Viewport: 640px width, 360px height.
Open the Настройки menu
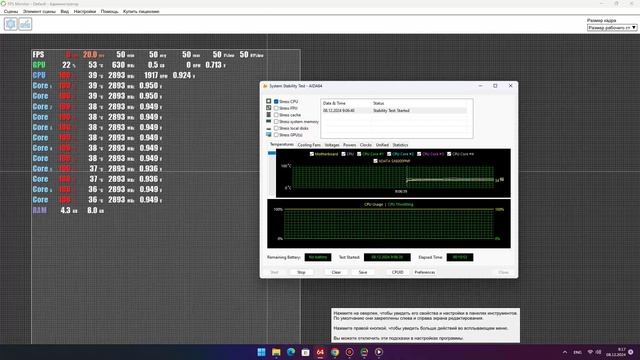(85, 11)
